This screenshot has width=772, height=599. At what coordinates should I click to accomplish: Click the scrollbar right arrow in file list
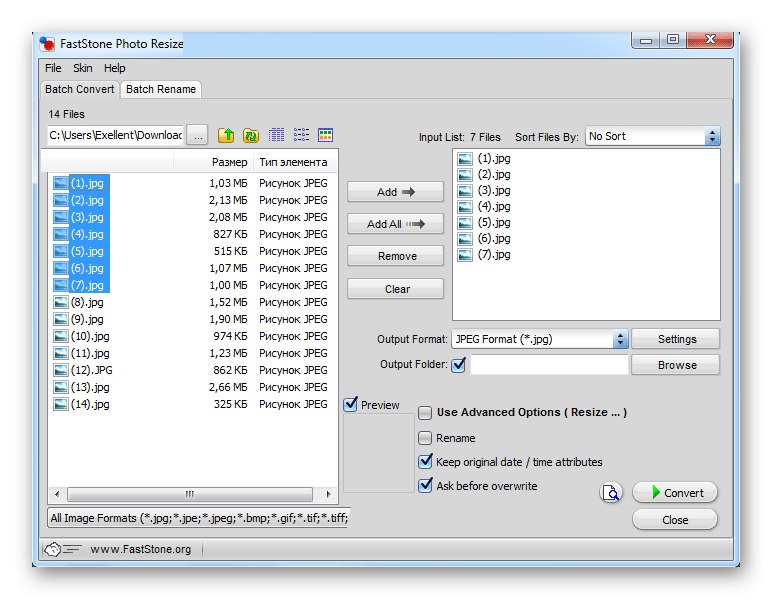coord(328,494)
